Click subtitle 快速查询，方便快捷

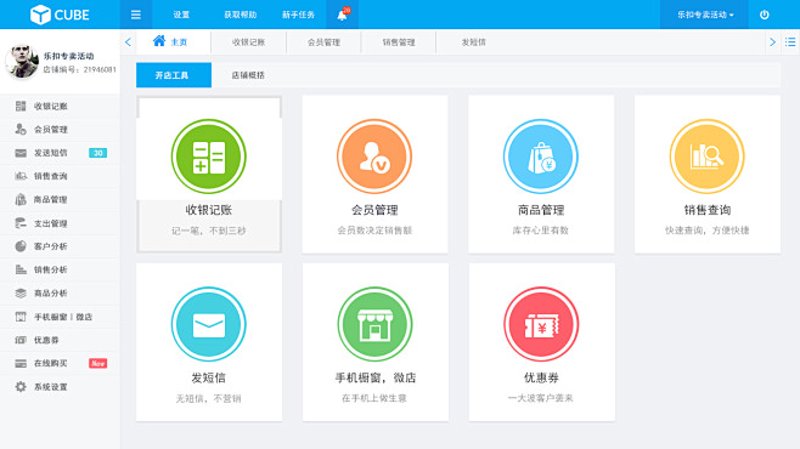pyautogui.click(x=707, y=231)
